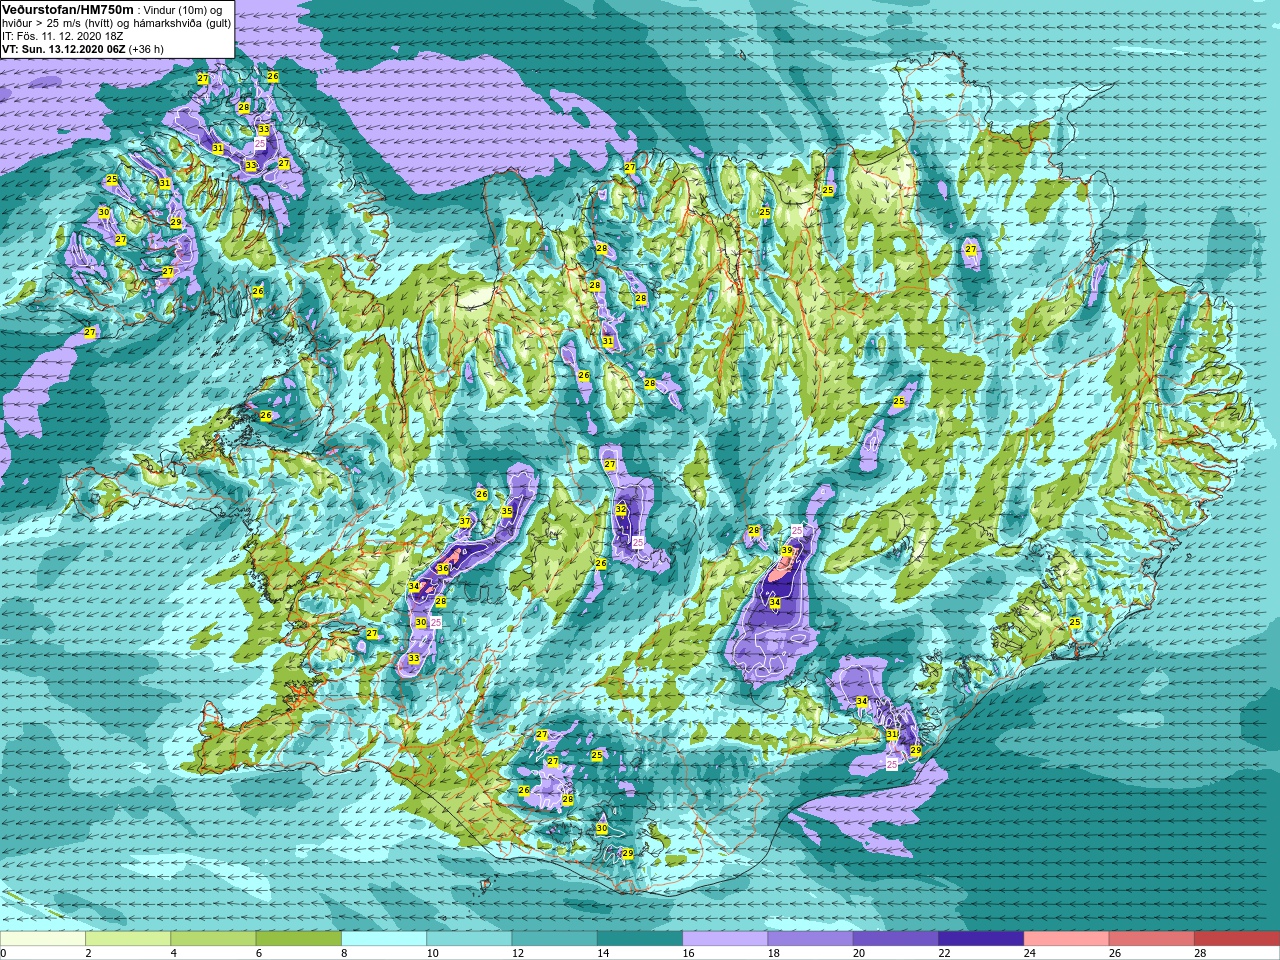Viewport: 1280px width, 960px height.
Task: Click the yellow gust label 36
Action: 442,568
